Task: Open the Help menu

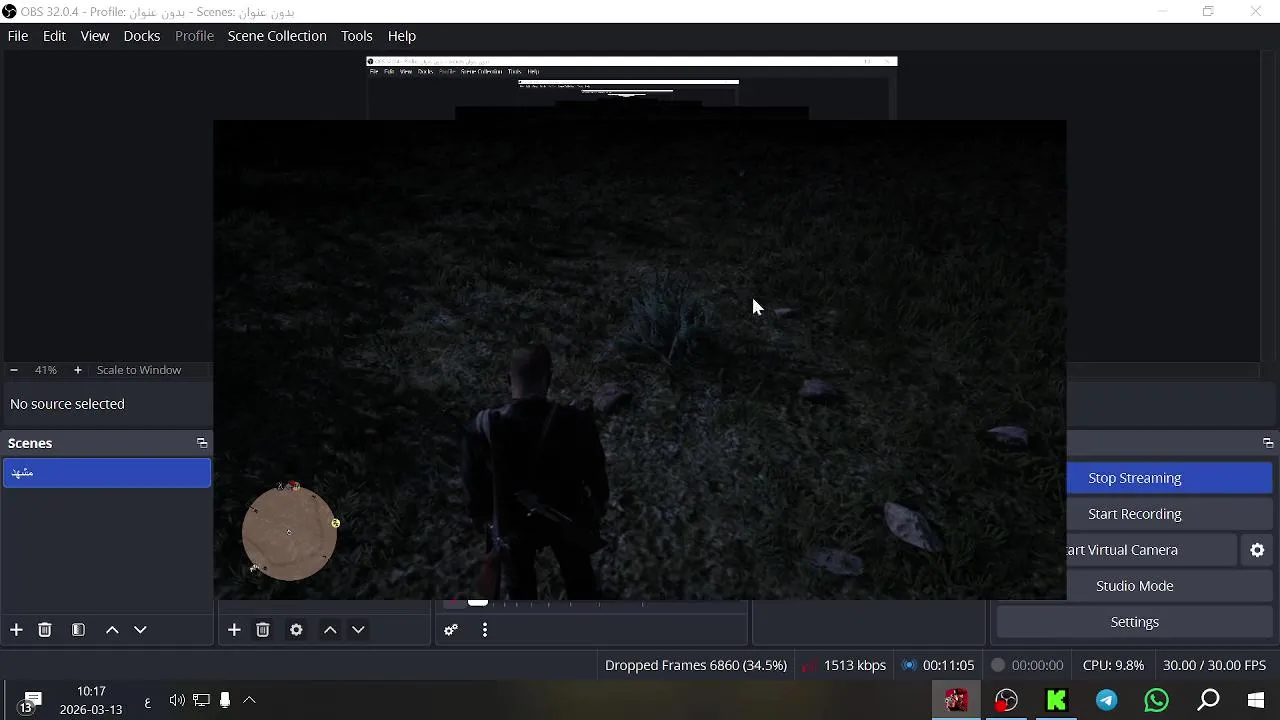Action: (402, 36)
